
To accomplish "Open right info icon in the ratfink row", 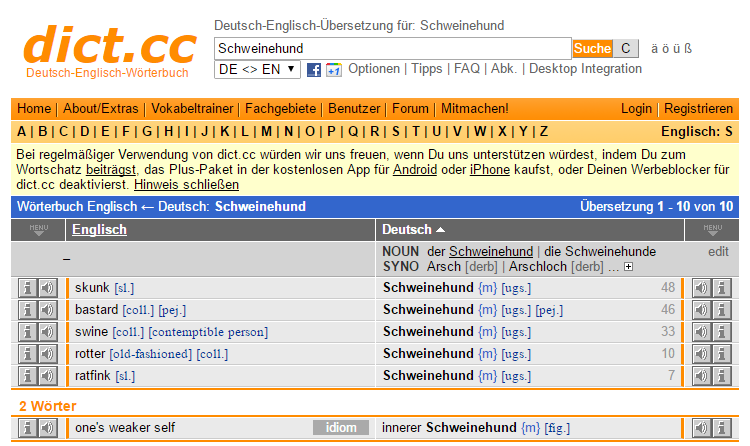I will coord(722,376).
